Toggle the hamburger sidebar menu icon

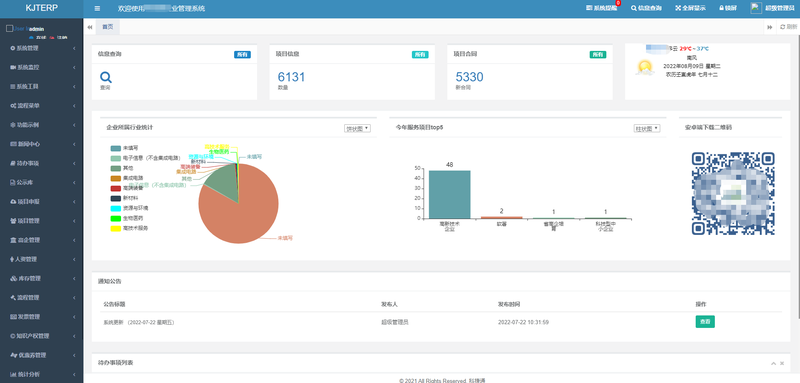[x=97, y=9]
